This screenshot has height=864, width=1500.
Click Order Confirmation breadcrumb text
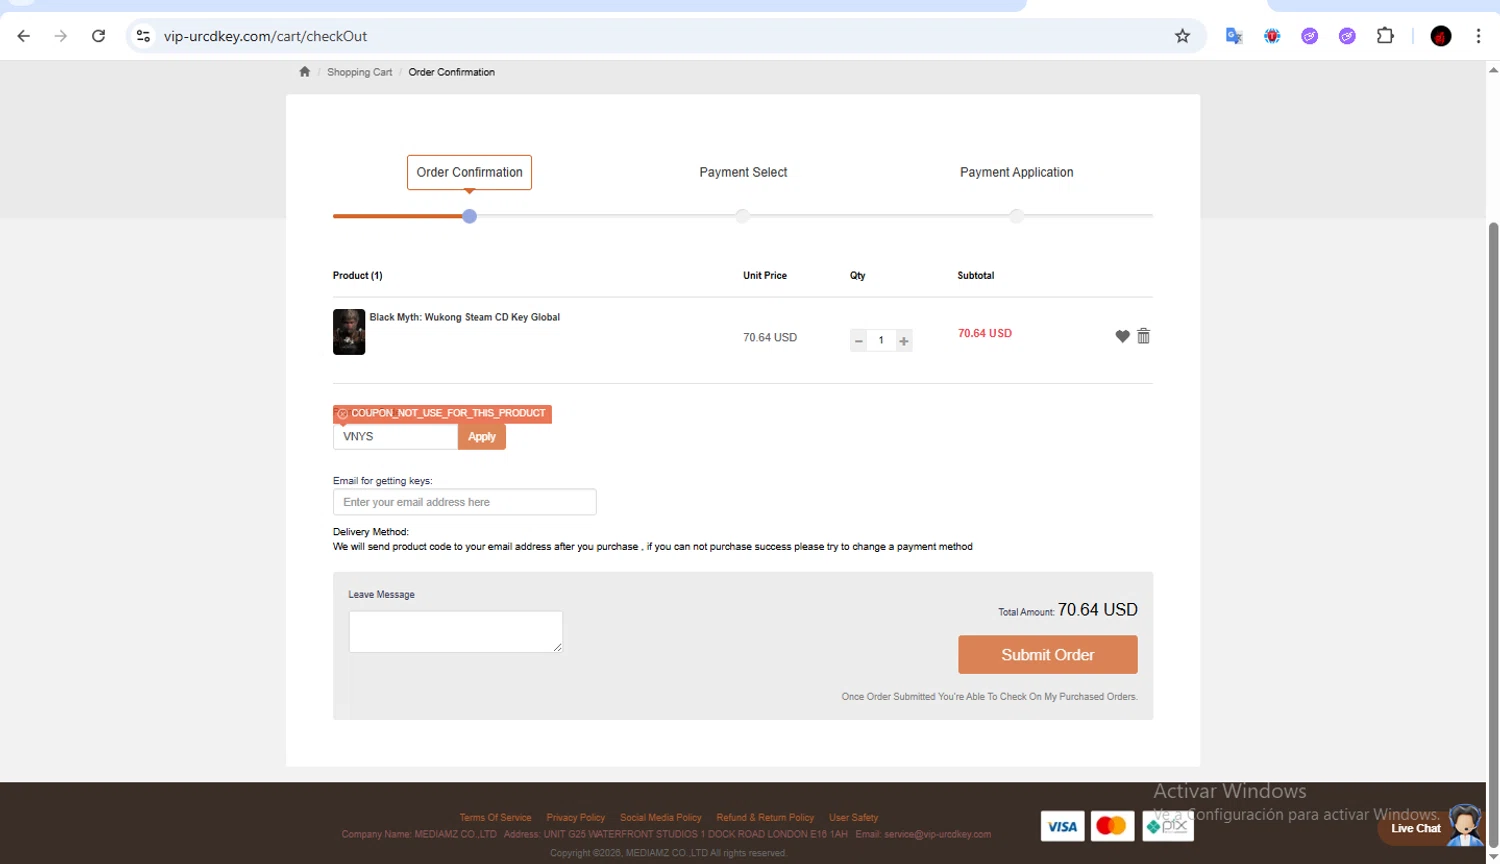pos(451,72)
